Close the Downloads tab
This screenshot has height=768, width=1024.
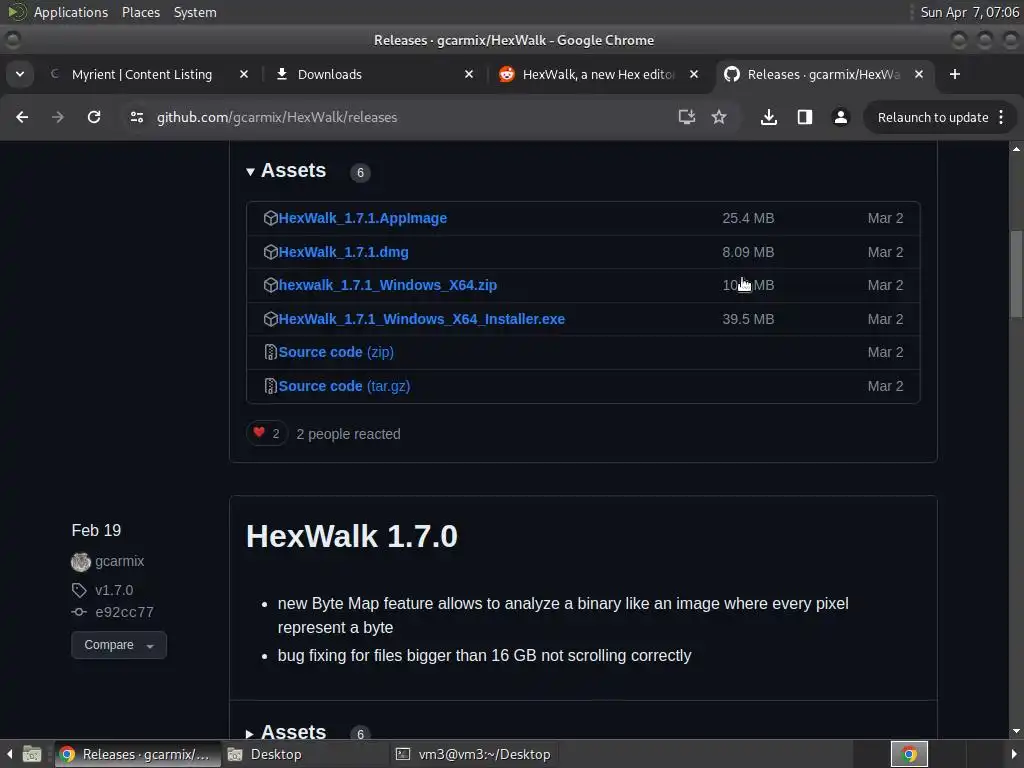469,74
